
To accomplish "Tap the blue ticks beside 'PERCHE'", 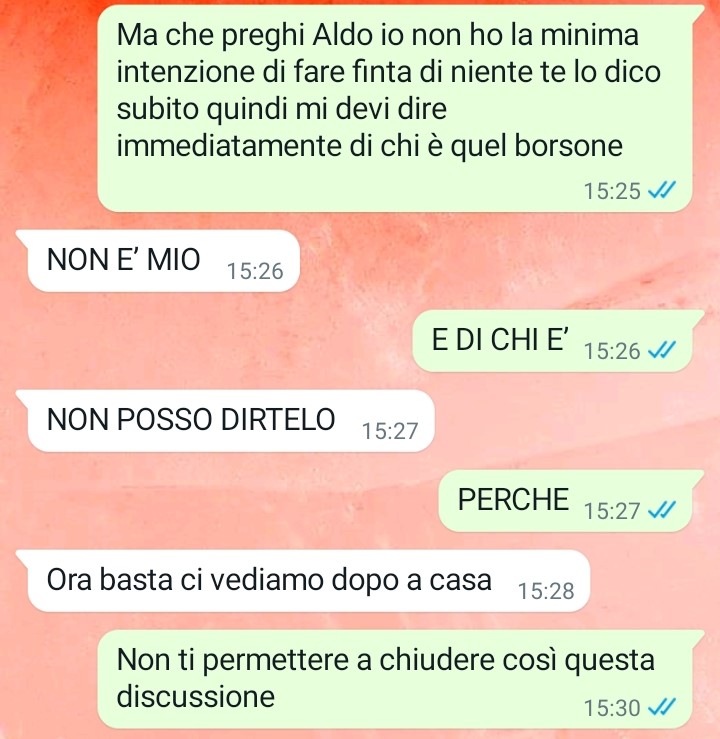I will [x=662, y=510].
